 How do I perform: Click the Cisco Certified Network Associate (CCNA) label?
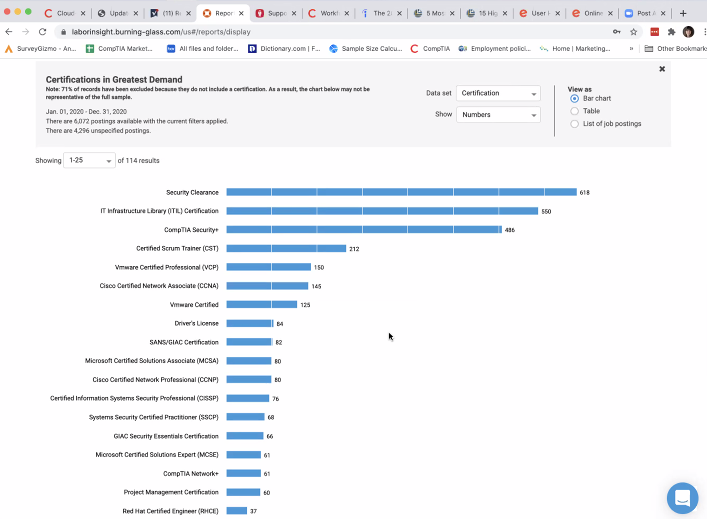(x=159, y=286)
